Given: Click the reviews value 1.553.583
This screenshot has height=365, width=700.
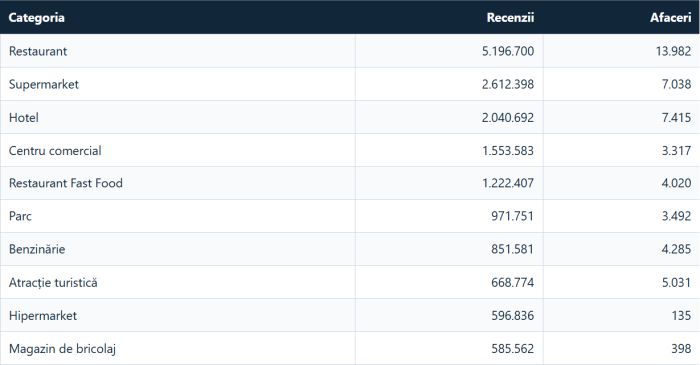Looking at the screenshot, I should 508,150.
